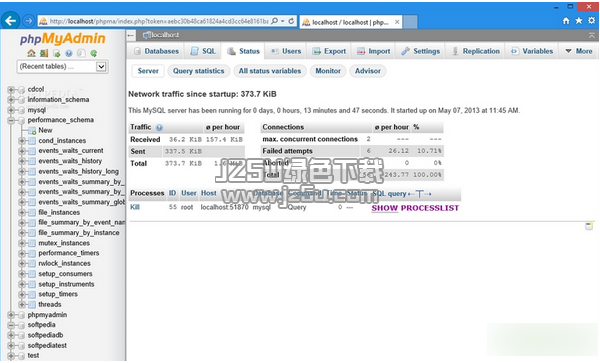
Task: Click the SHOW PROCESSLIST query link
Action: (x=415, y=208)
